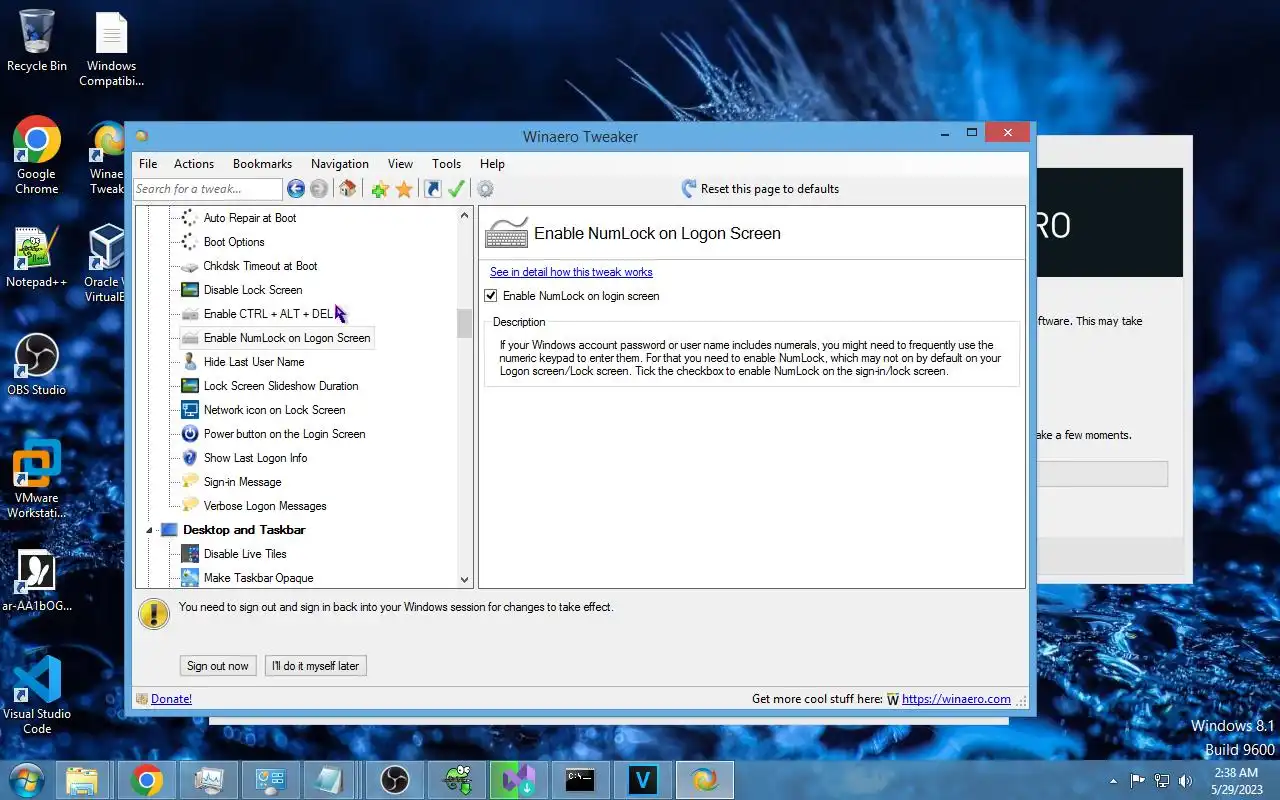Open OBS Studio from the taskbar

(x=394, y=780)
